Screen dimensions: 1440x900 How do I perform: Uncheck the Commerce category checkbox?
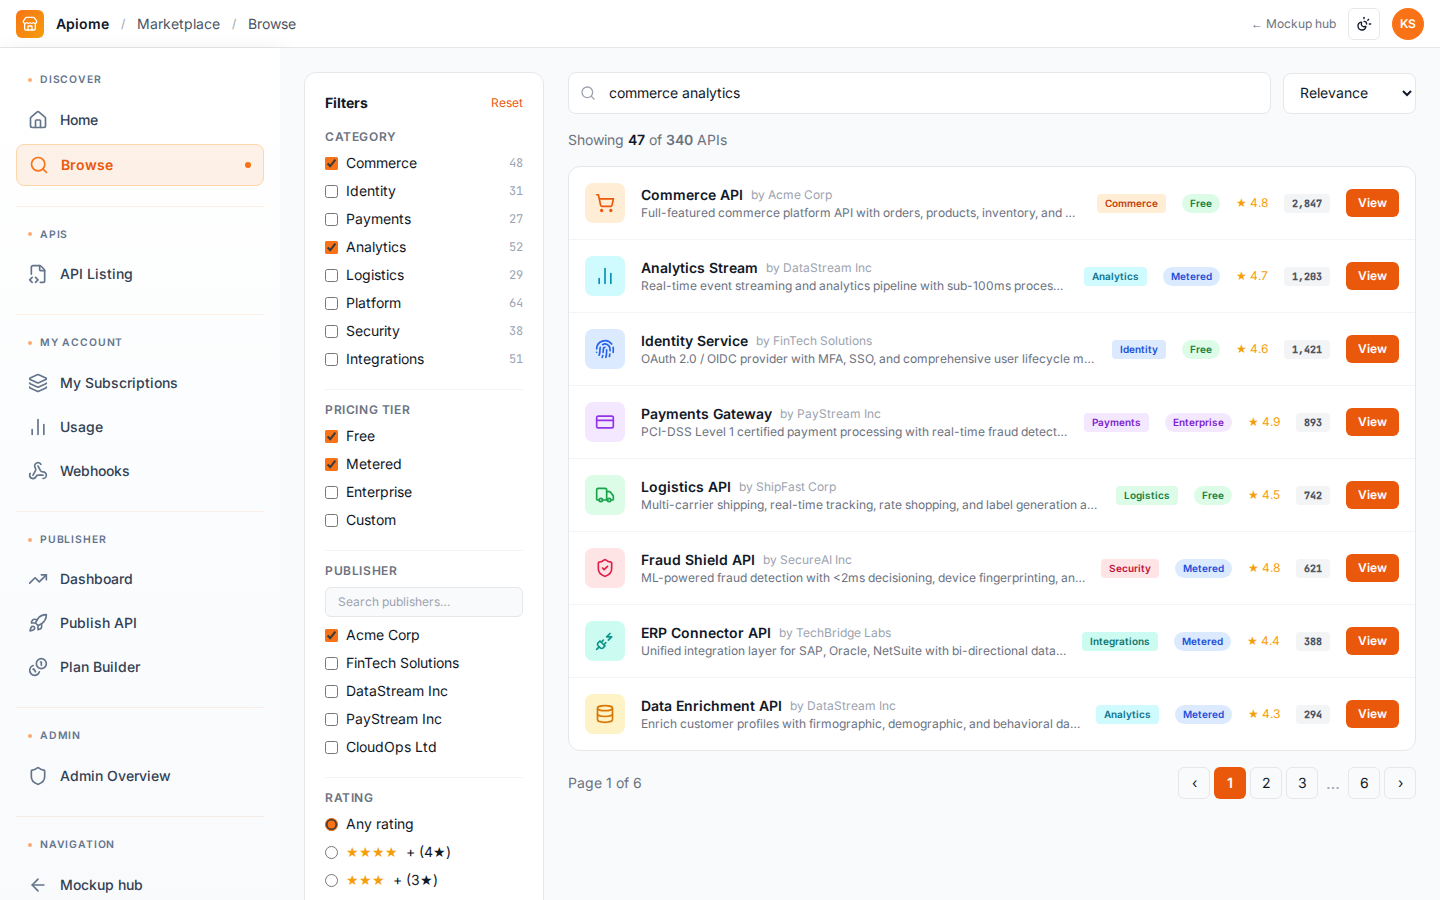(x=332, y=163)
